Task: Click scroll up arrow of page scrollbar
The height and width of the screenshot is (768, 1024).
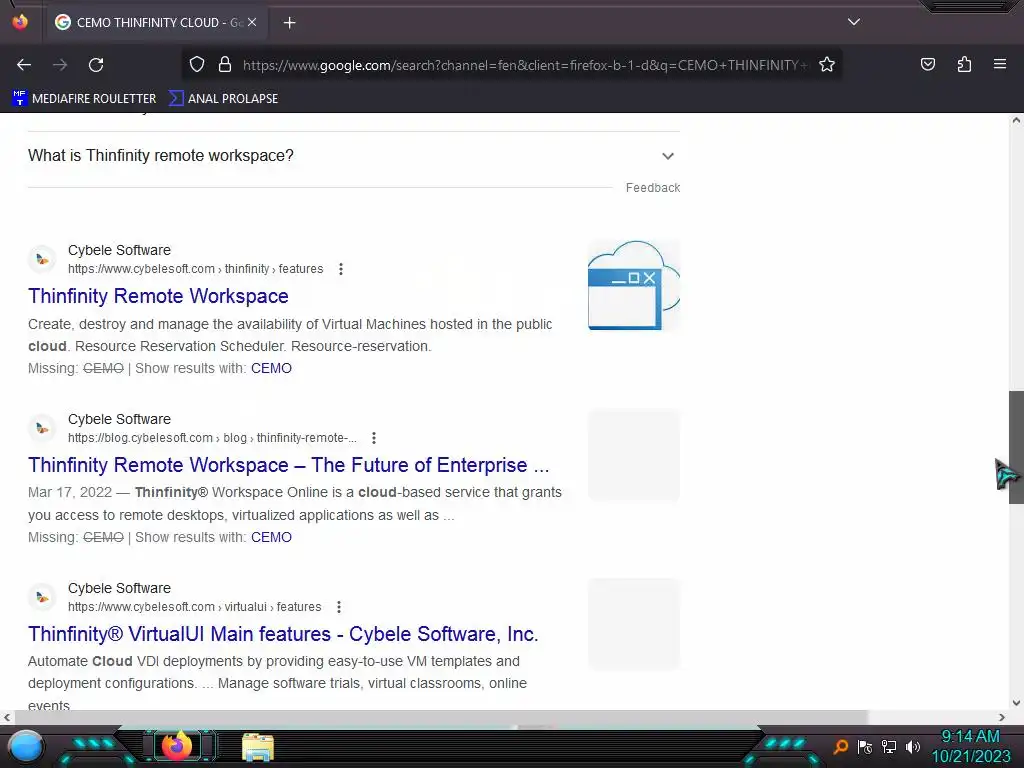Action: click(1016, 120)
